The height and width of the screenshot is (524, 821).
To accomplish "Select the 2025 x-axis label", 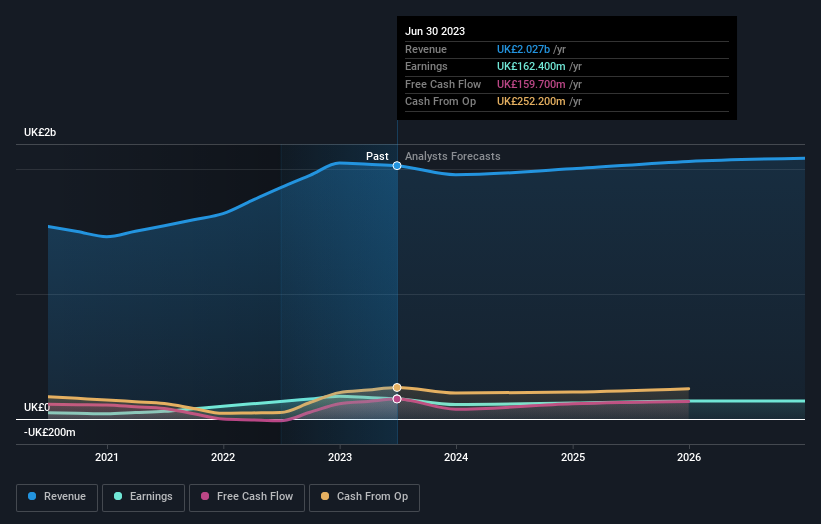I will coord(573,457).
